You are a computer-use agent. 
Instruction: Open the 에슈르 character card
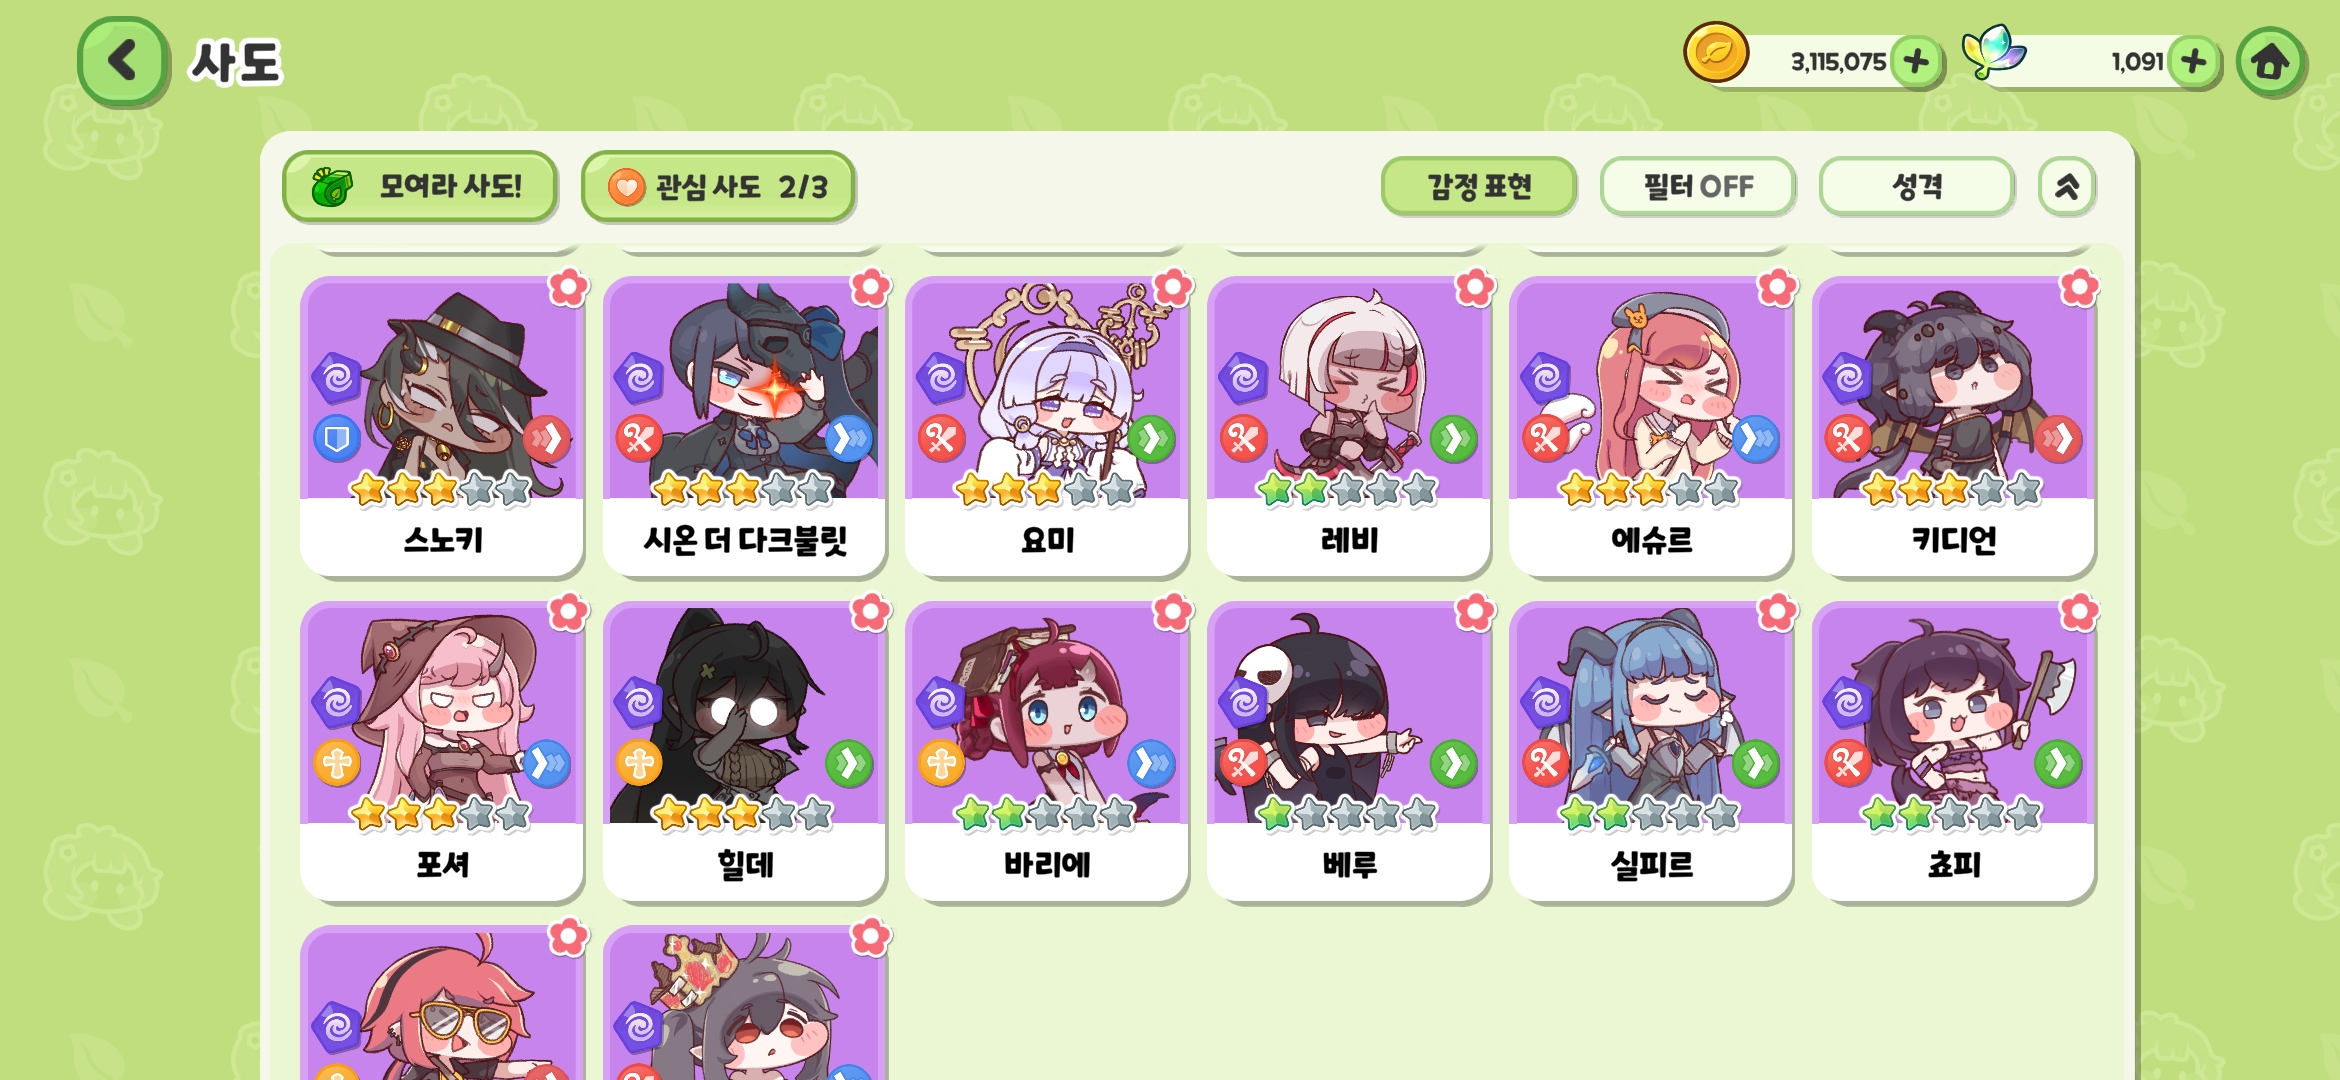(x=1650, y=426)
